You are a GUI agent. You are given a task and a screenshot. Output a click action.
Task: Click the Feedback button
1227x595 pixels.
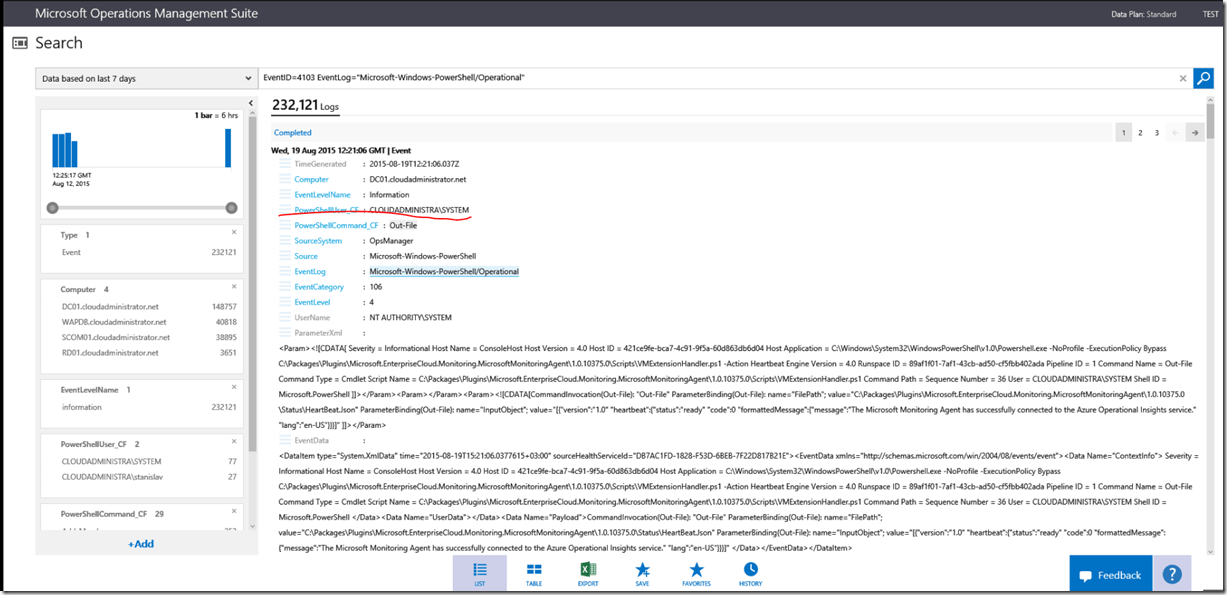(1109, 575)
